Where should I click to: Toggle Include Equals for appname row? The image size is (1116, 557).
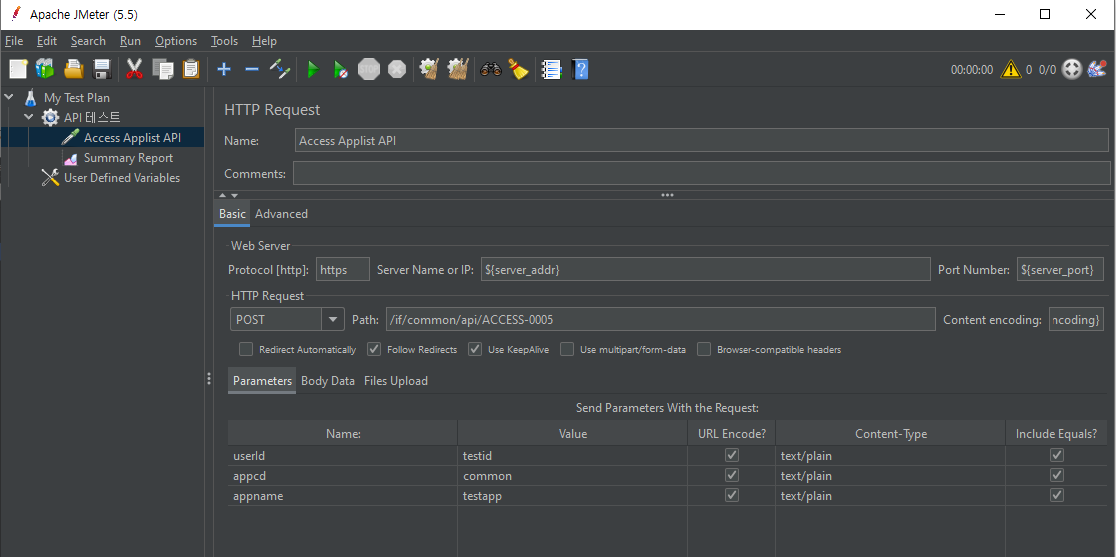[1057, 495]
